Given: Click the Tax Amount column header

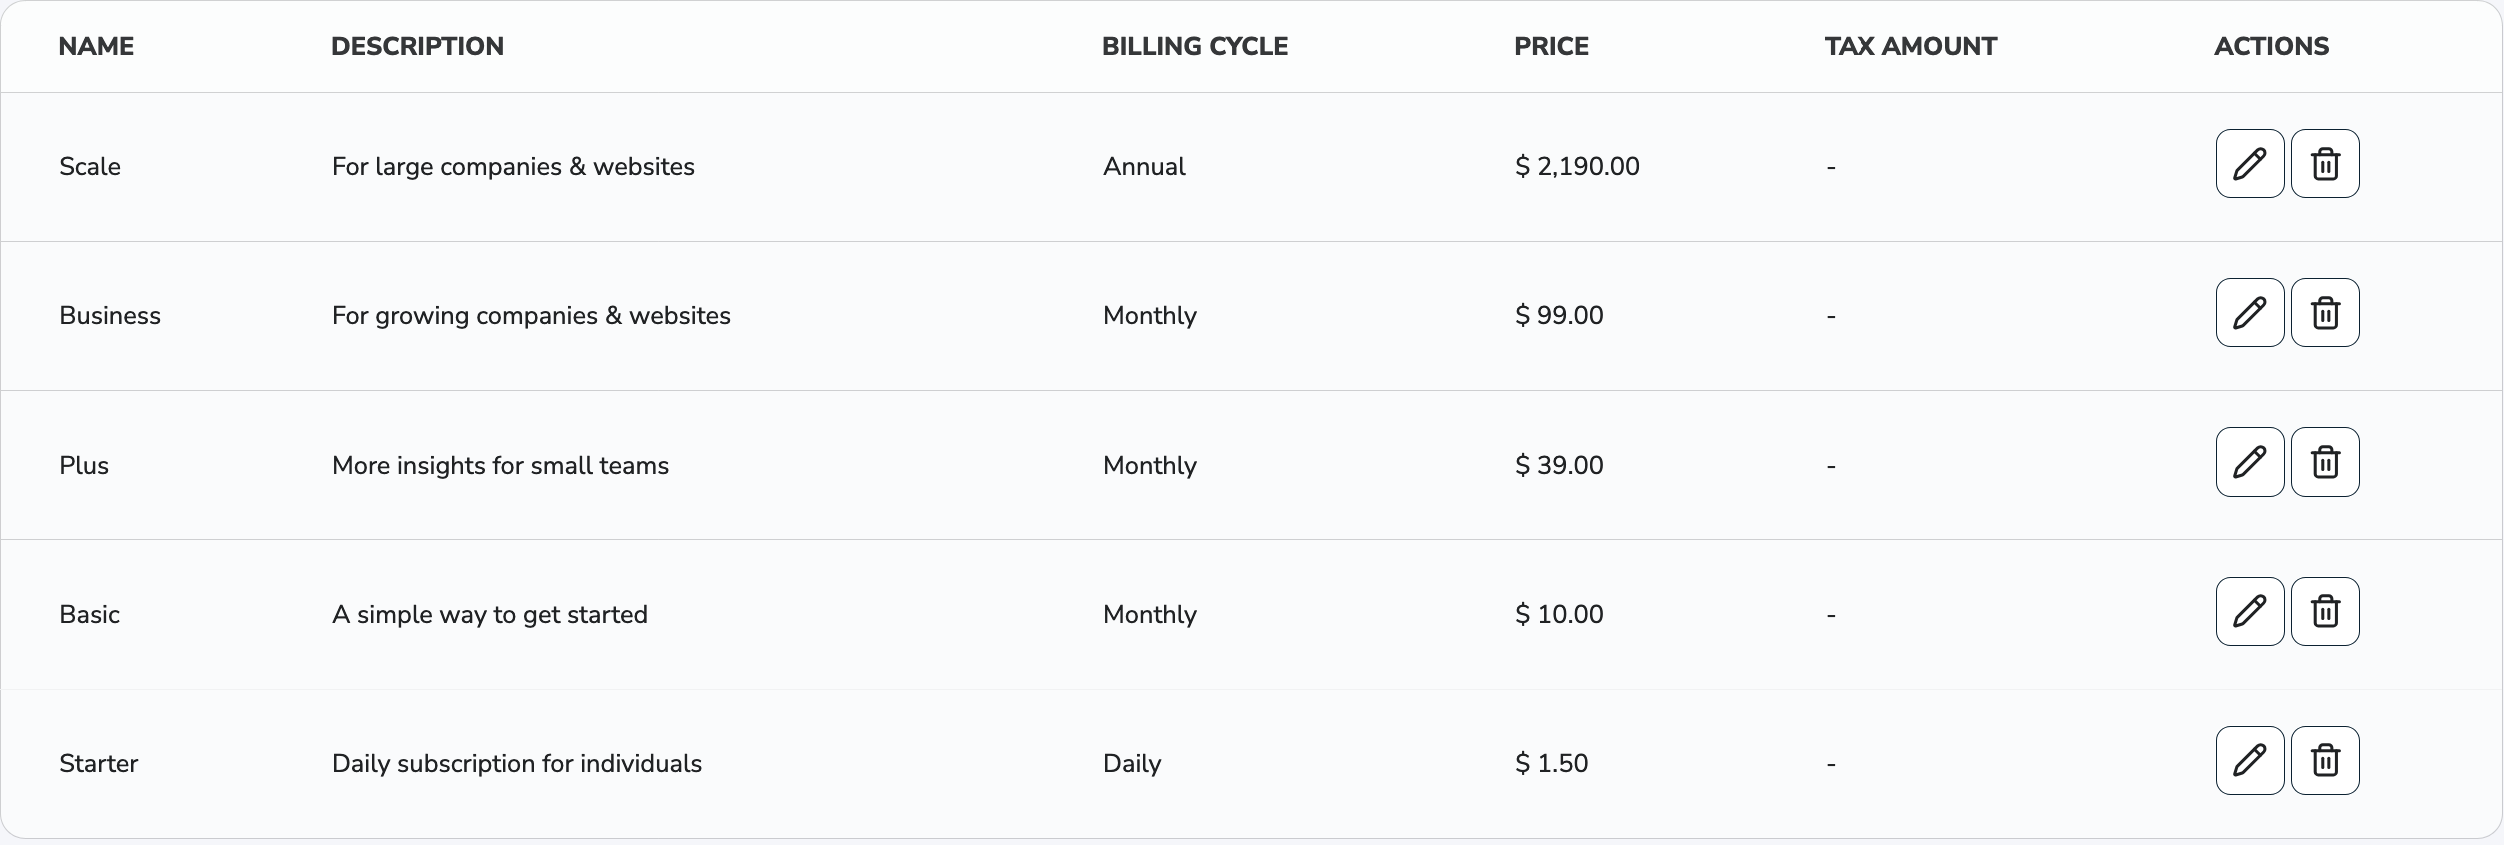Looking at the screenshot, I should pyautogui.click(x=1910, y=46).
